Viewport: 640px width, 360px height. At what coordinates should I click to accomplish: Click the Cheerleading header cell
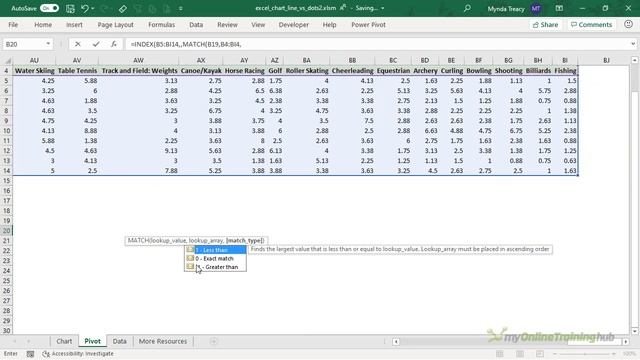pos(352,71)
